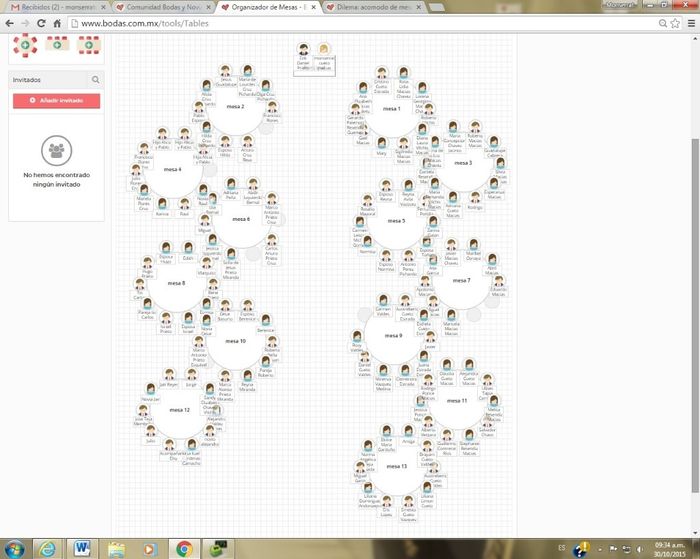This screenshot has height=559, width=700.
Task: Select table mesa 9
Action: tap(393, 336)
